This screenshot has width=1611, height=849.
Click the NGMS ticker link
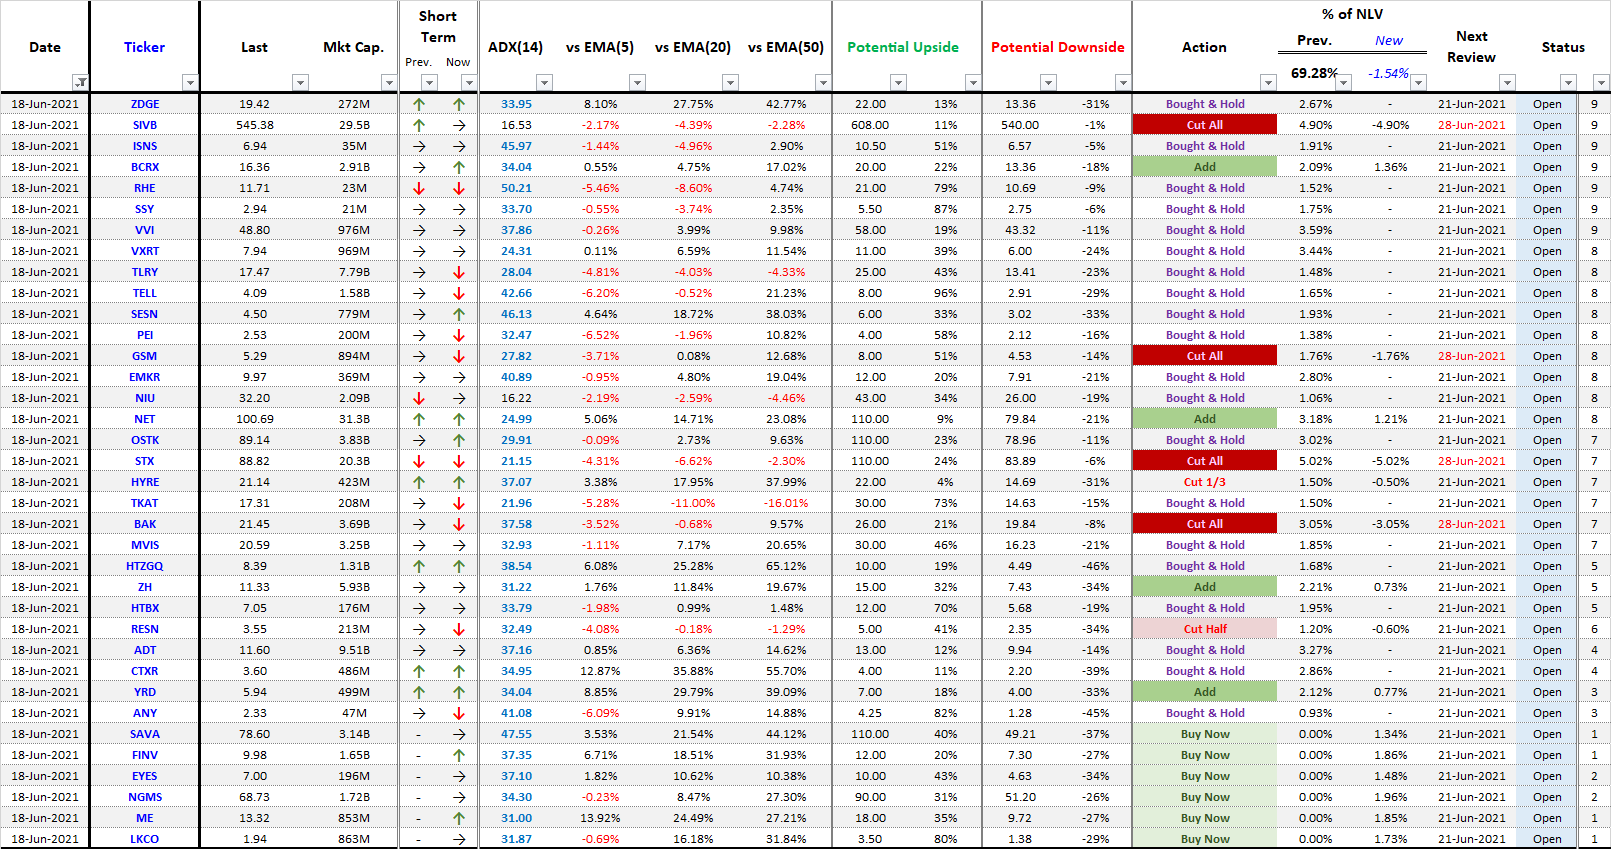tap(145, 797)
